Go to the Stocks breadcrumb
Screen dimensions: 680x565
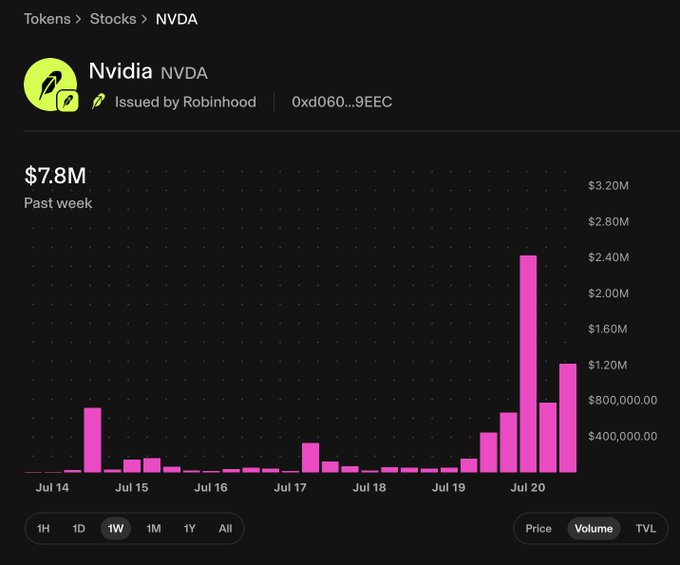click(x=113, y=19)
